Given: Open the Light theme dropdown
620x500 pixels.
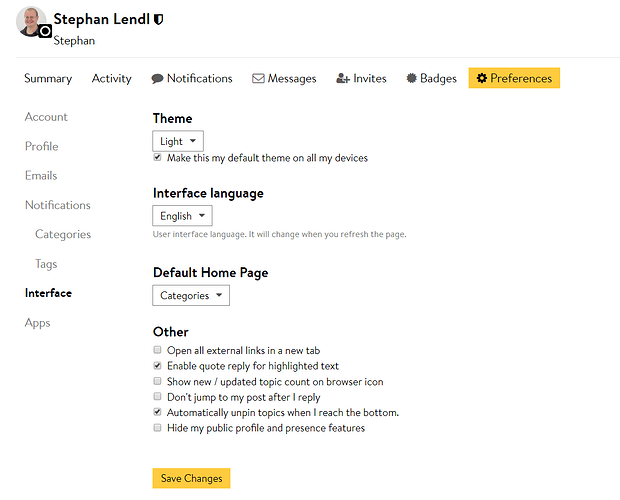Looking at the screenshot, I should pyautogui.click(x=178, y=141).
